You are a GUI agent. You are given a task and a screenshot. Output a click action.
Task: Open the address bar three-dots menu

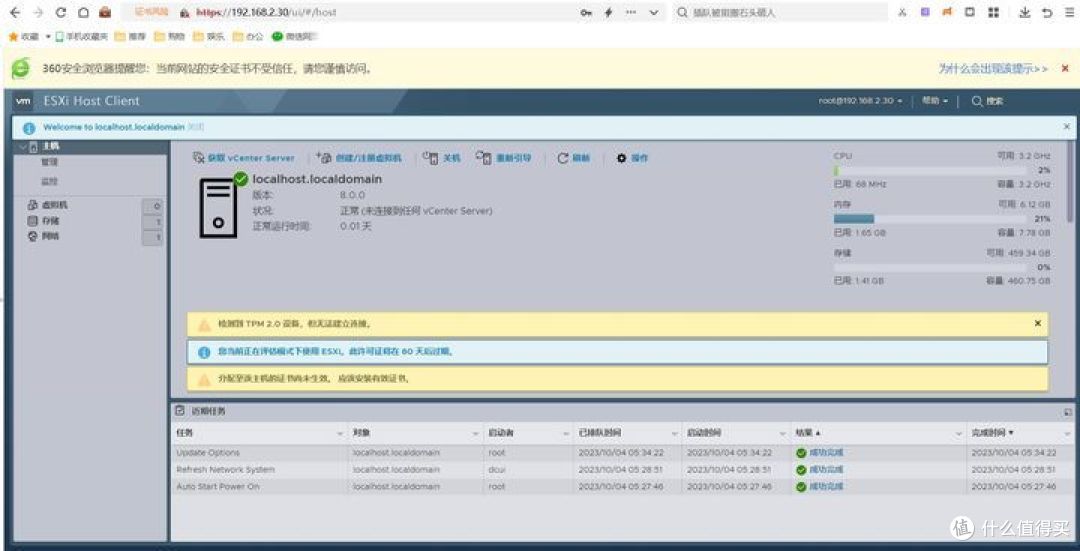[630, 12]
